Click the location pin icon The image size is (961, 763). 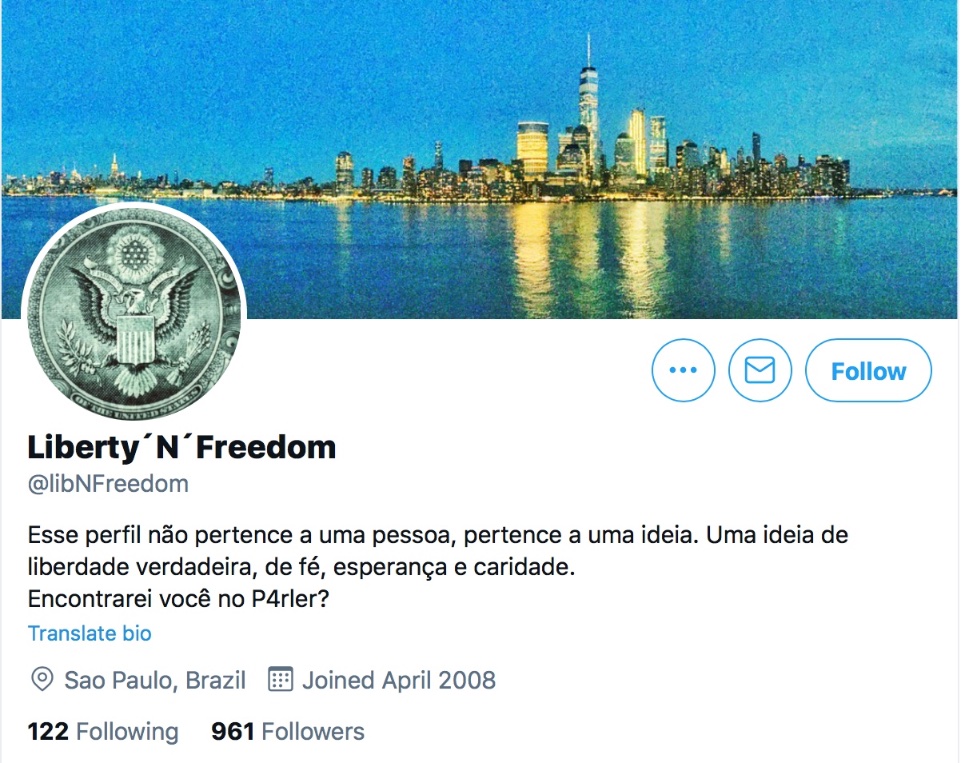[x=42, y=680]
